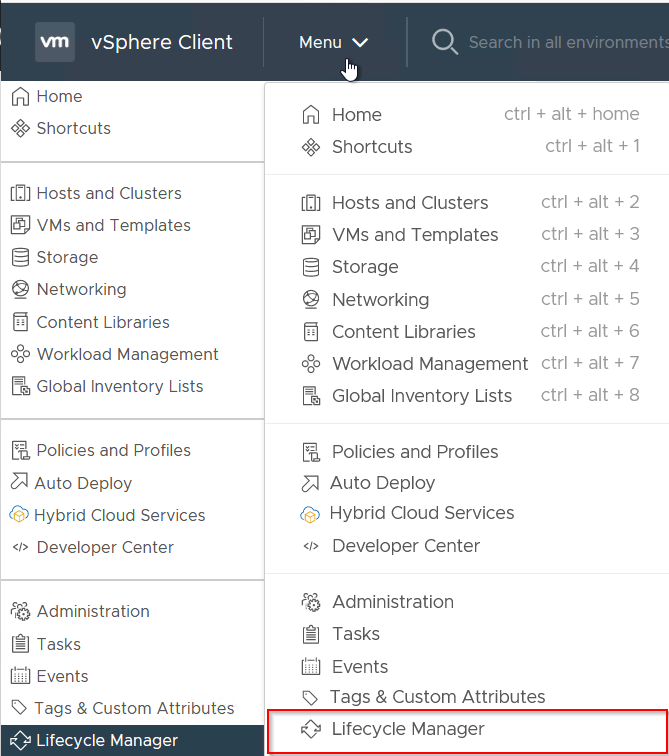Click Administration gears icon in dropdown menu
669x756 pixels.
(311, 602)
